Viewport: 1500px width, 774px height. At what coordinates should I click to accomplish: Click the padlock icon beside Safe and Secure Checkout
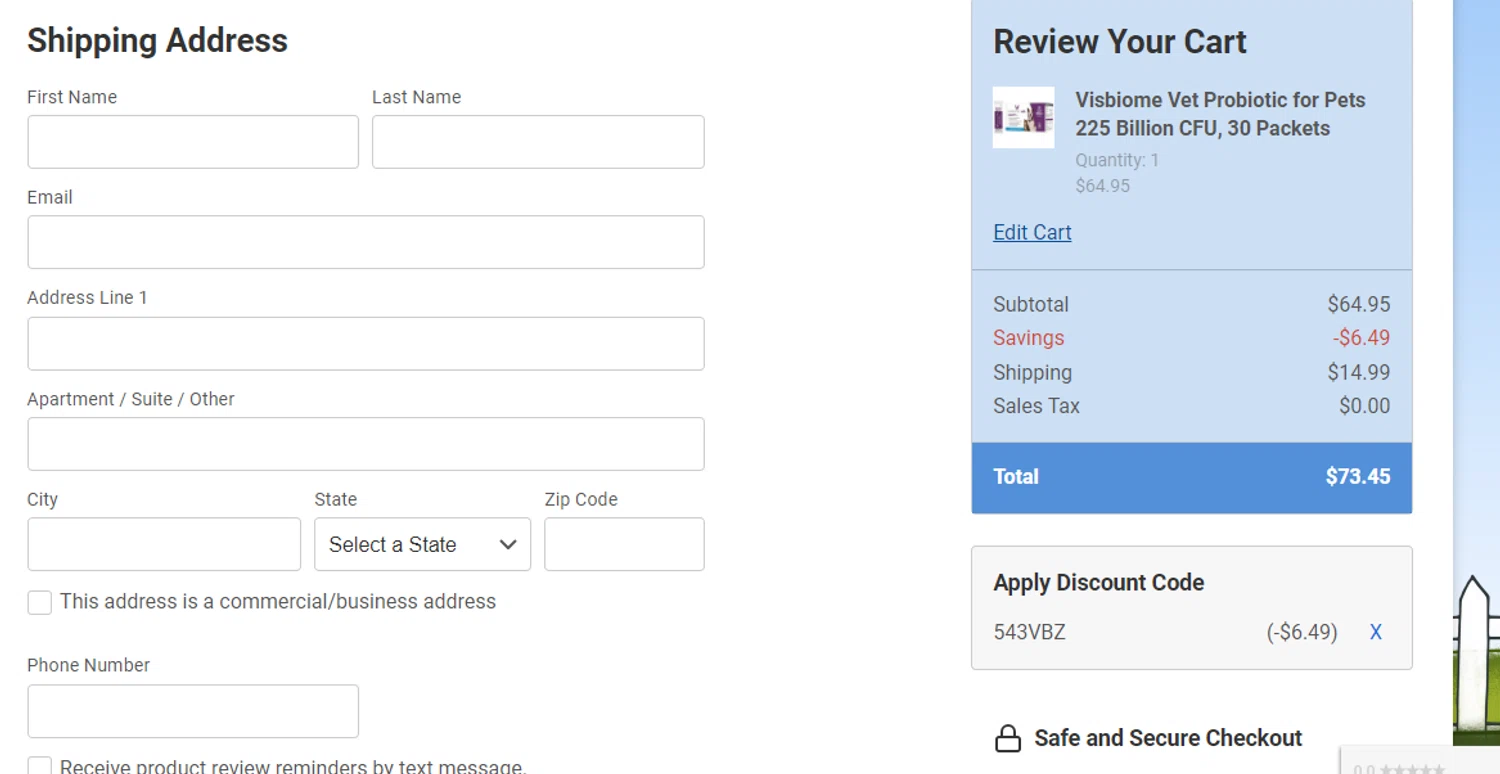(x=1007, y=739)
